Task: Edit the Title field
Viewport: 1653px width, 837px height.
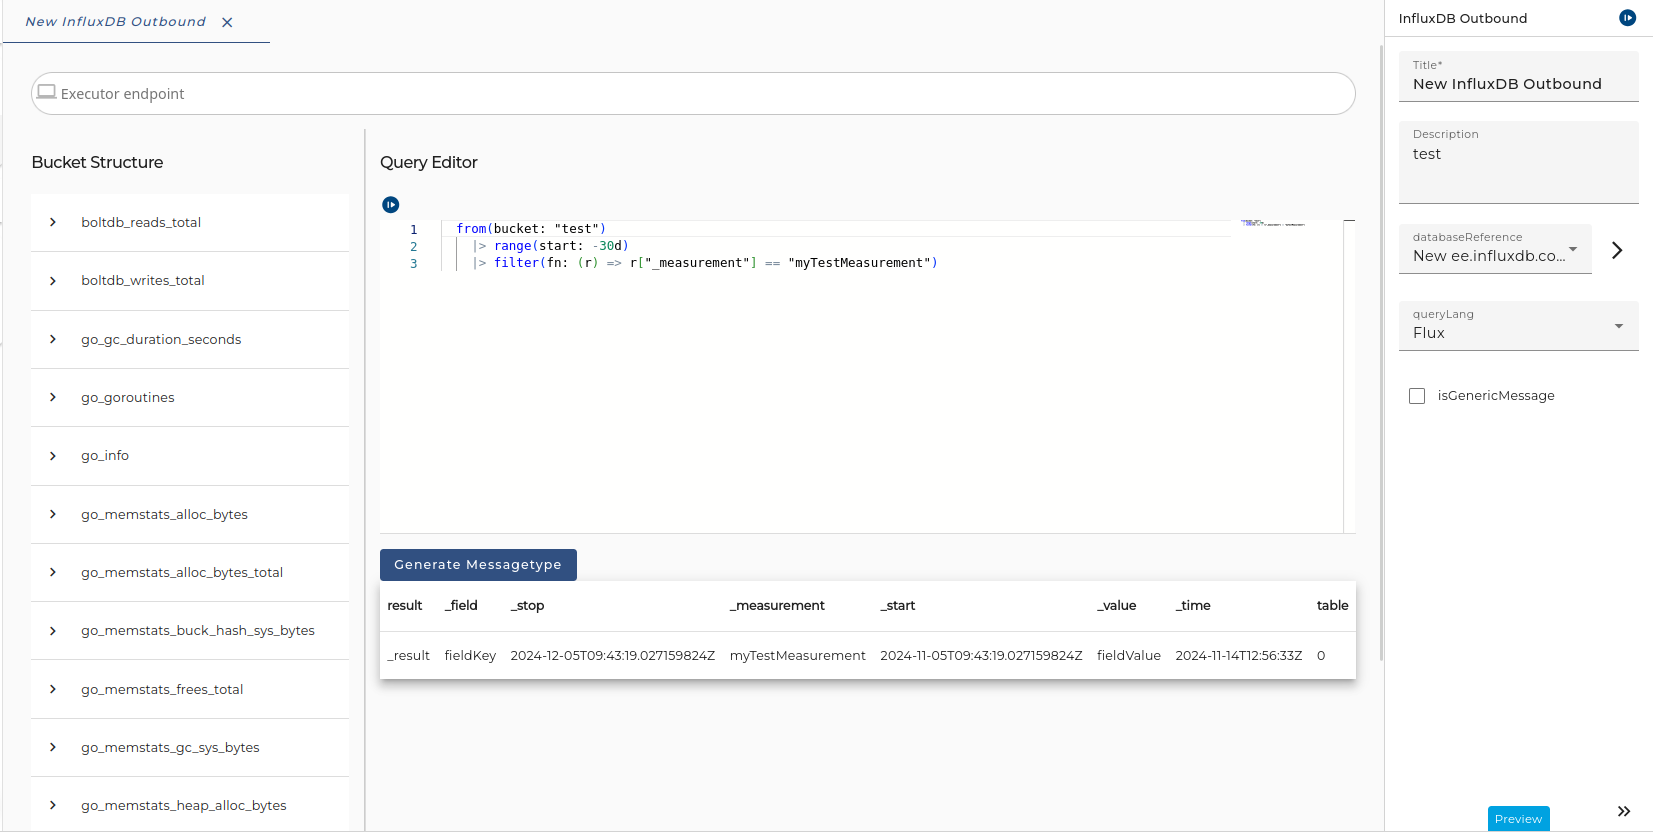Action: click(x=1519, y=77)
